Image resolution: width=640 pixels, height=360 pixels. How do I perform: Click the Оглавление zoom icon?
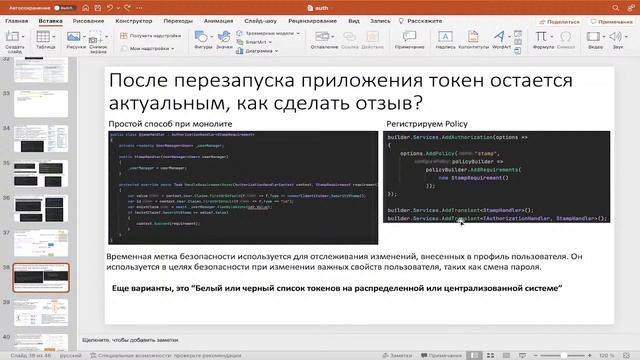click(322, 36)
